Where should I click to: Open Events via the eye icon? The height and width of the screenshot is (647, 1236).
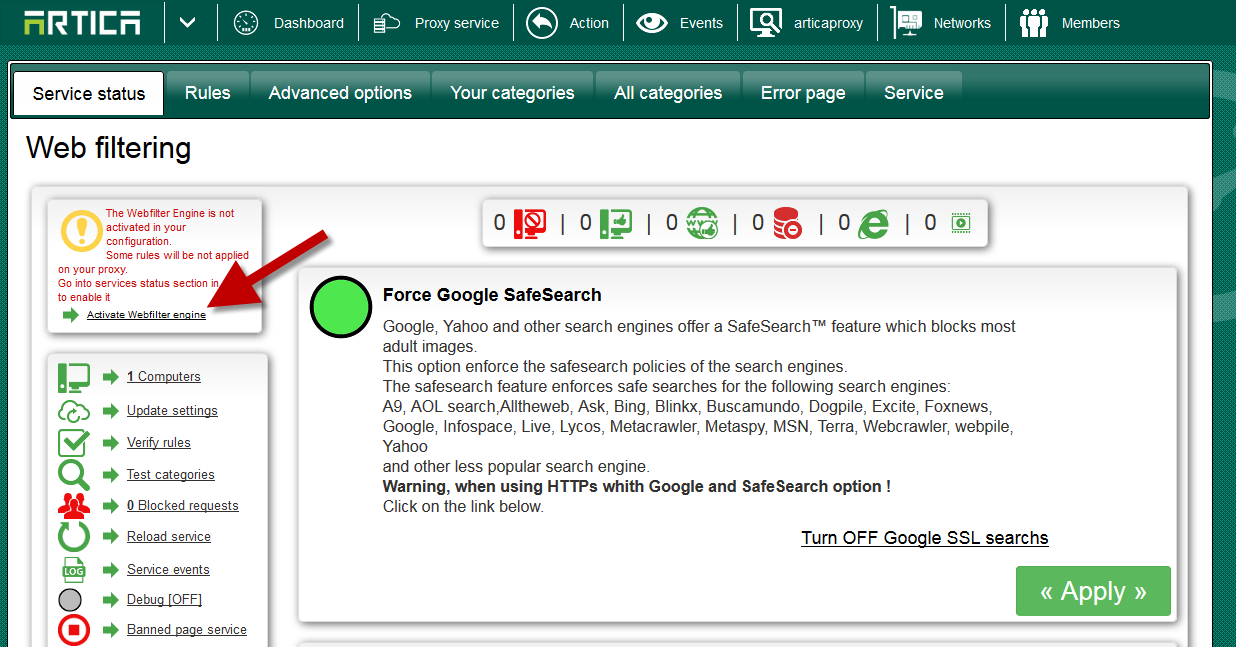652,23
